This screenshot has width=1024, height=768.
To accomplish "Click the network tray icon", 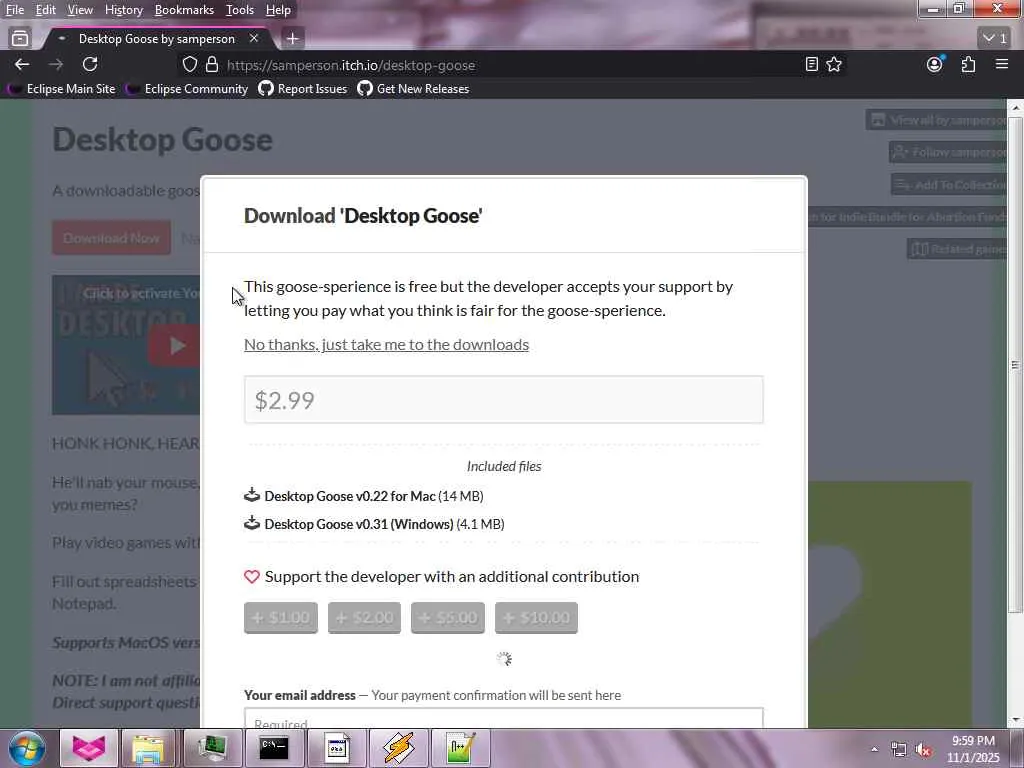I will [x=899, y=750].
